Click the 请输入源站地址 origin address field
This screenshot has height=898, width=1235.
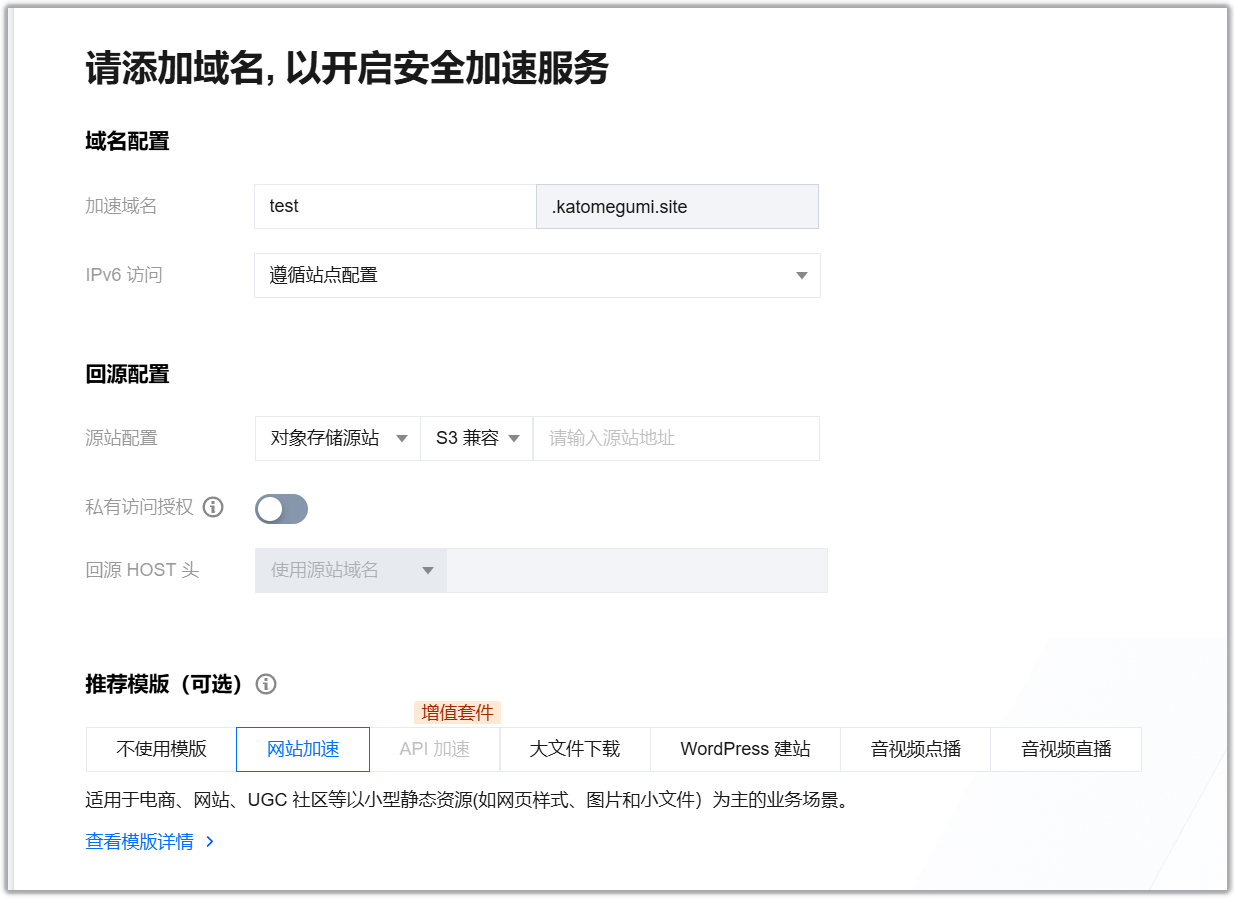click(676, 438)
